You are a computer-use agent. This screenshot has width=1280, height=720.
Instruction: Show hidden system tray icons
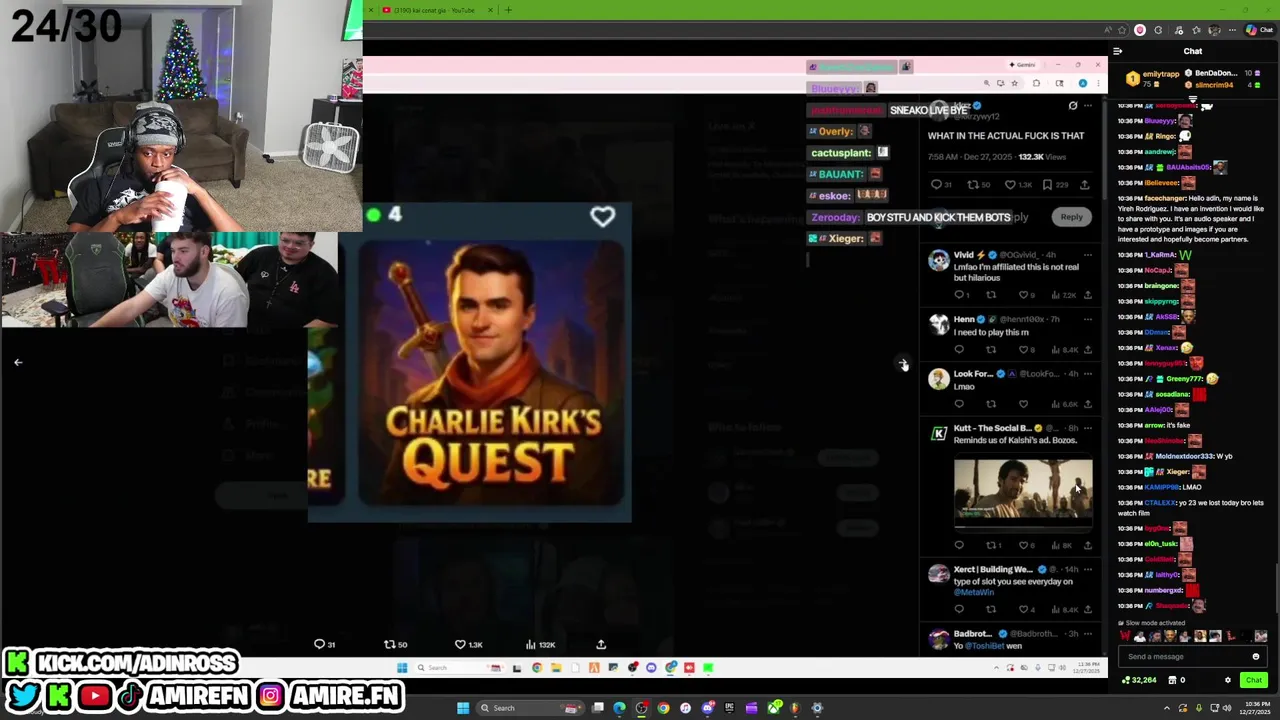click(x=1166, y=708)
